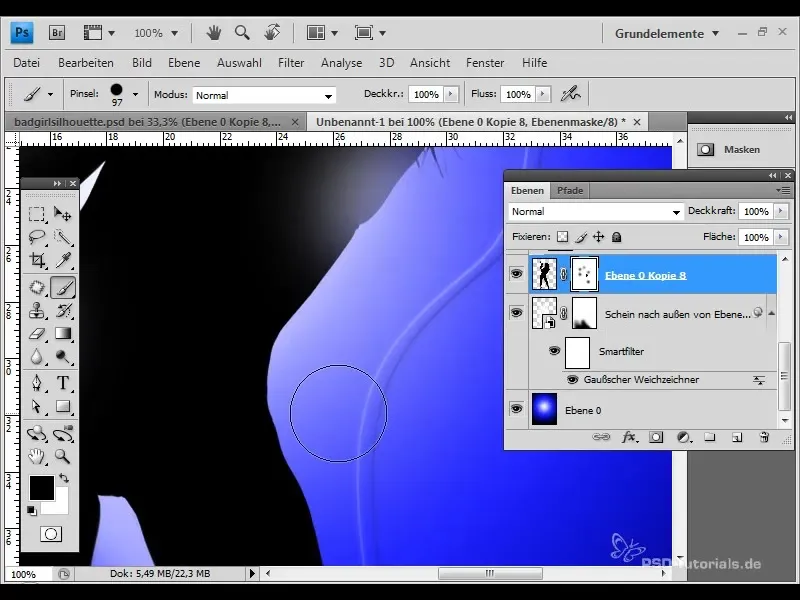The image size is (800, 600).
Task: Open the Filter menu
Action: pyautogui.click(x=291, y=63)
